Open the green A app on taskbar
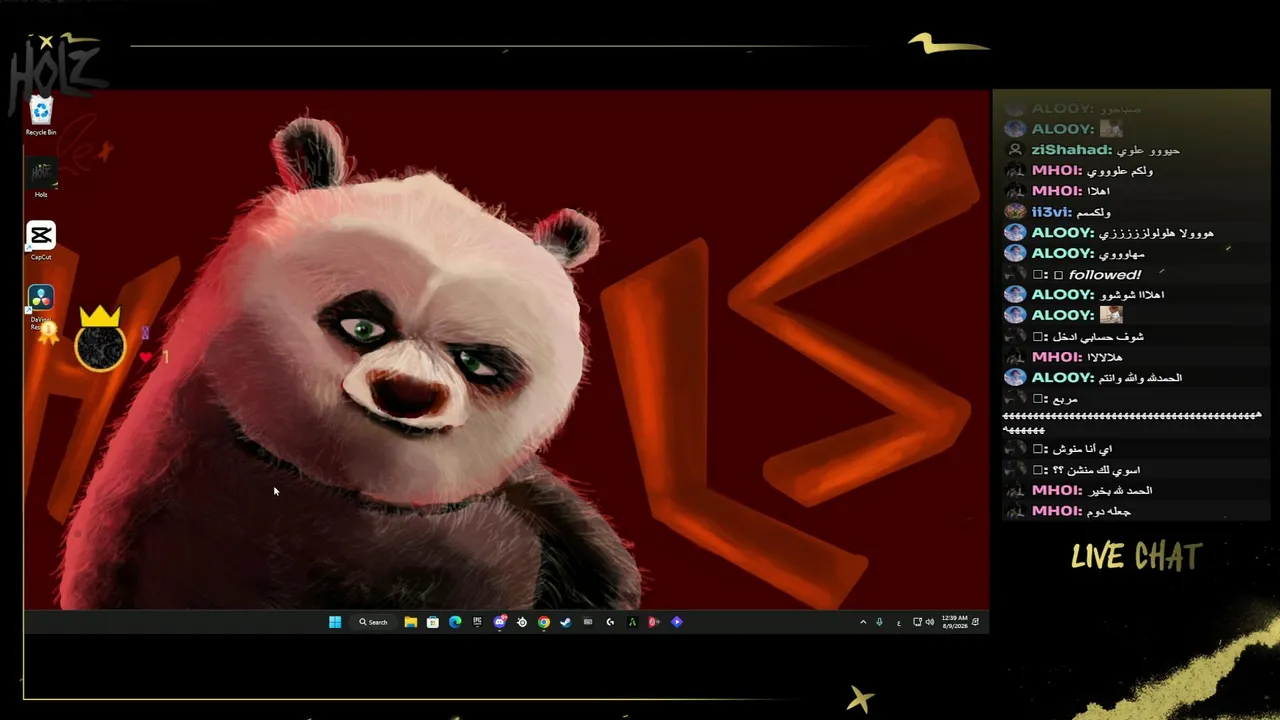 632,622
